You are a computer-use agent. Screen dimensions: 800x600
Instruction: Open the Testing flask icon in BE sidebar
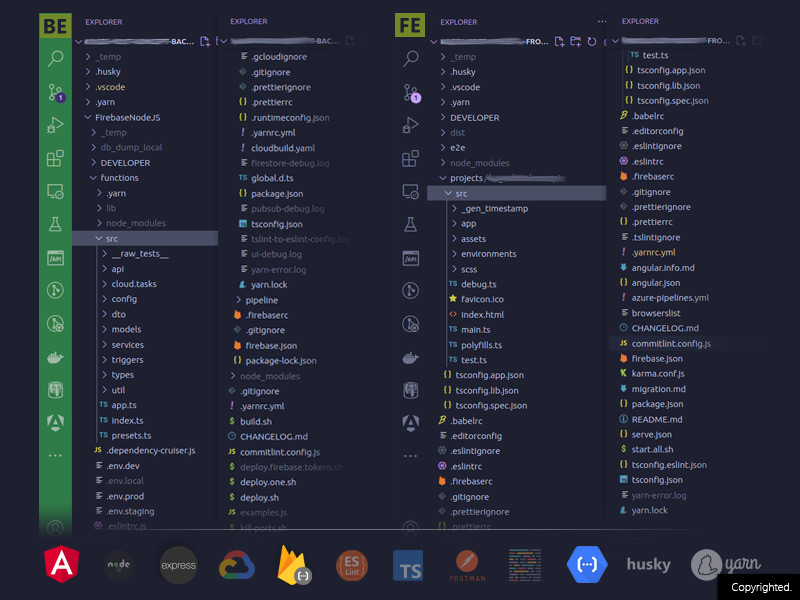(x=56, y=225)
